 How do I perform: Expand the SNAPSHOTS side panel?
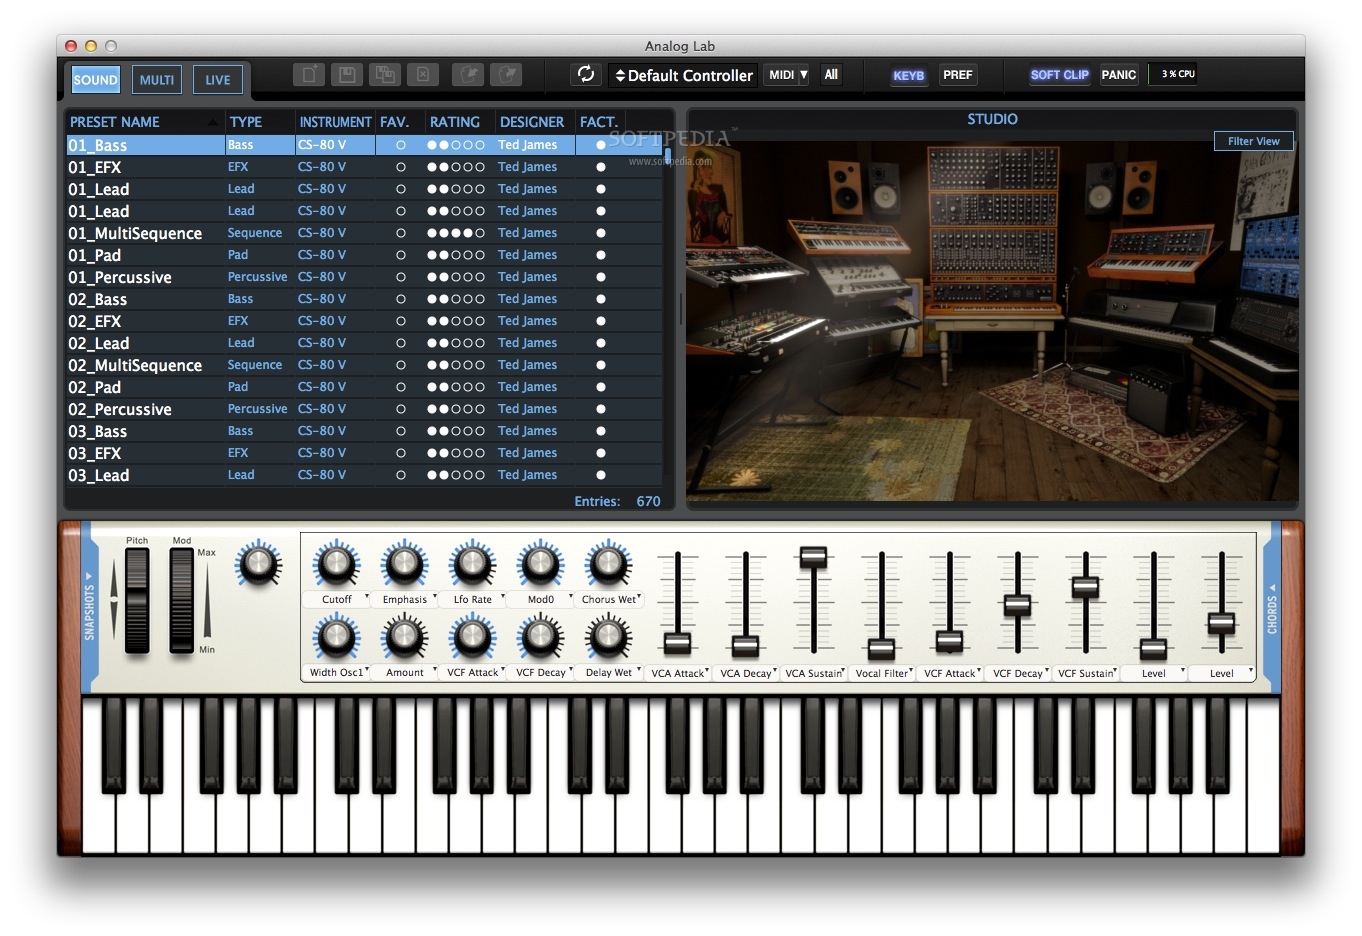tap(89, 606)
